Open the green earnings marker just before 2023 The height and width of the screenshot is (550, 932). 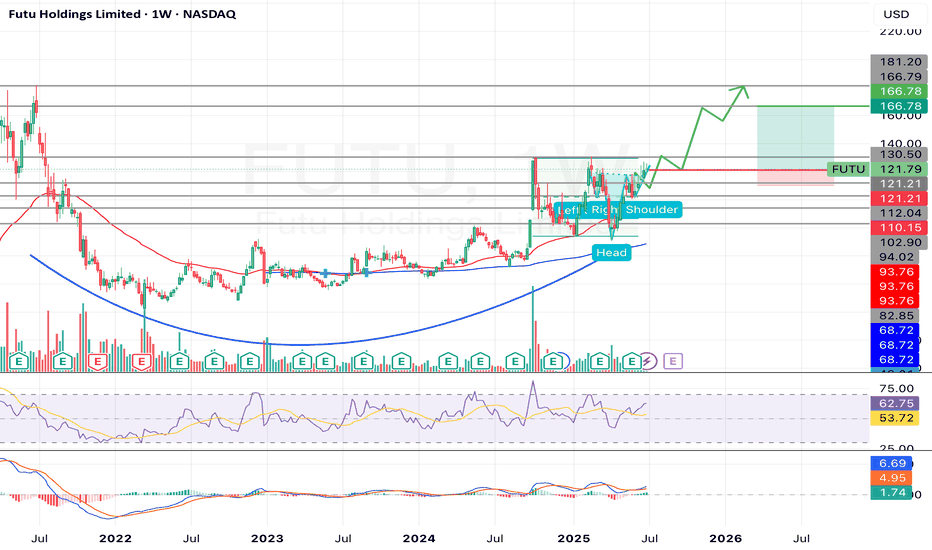[x=250, y=361]
